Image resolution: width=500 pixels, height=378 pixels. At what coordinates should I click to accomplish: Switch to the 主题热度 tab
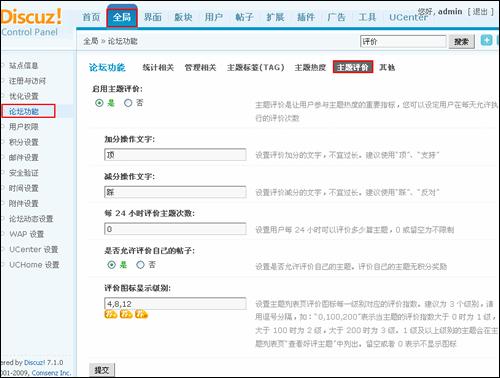pos(310,68)
